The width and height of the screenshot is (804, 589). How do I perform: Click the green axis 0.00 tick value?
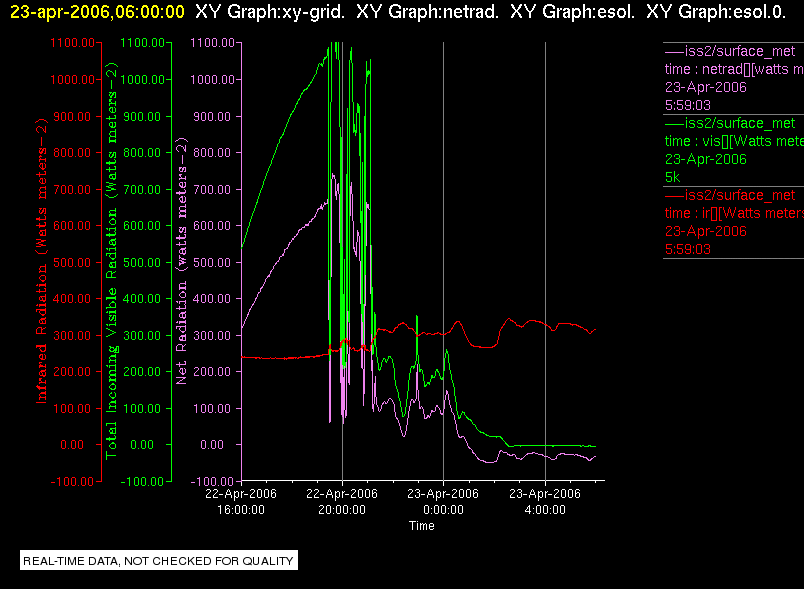(142, 444)
